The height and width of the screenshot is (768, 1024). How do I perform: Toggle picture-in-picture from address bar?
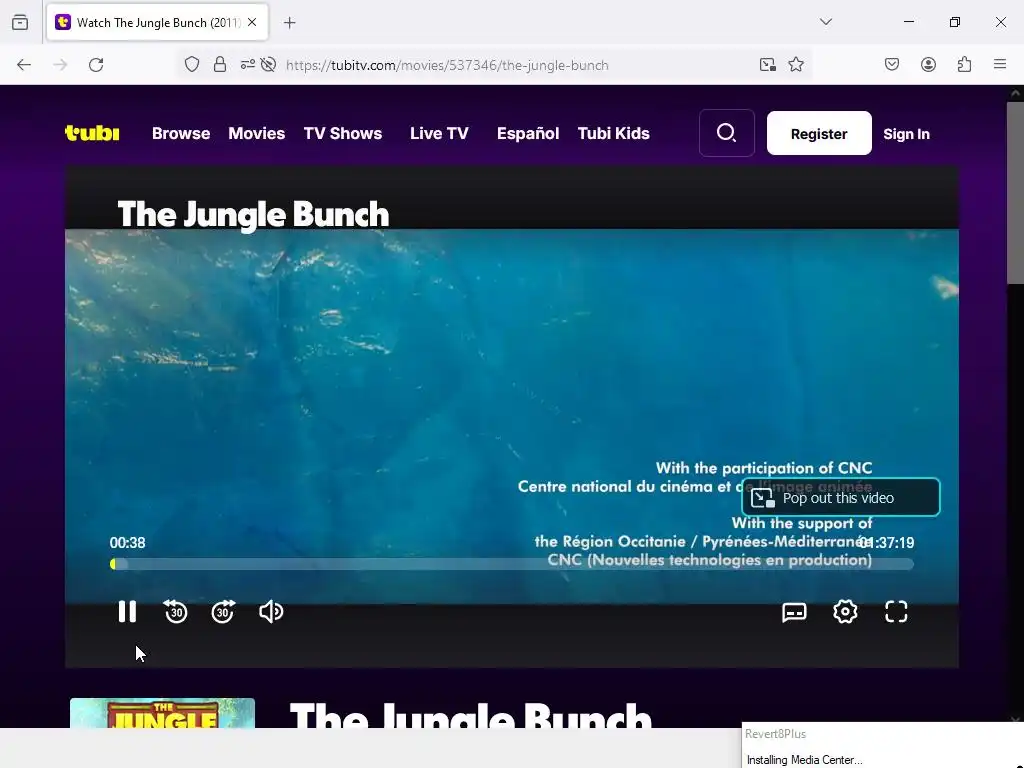tap(767, 65)
